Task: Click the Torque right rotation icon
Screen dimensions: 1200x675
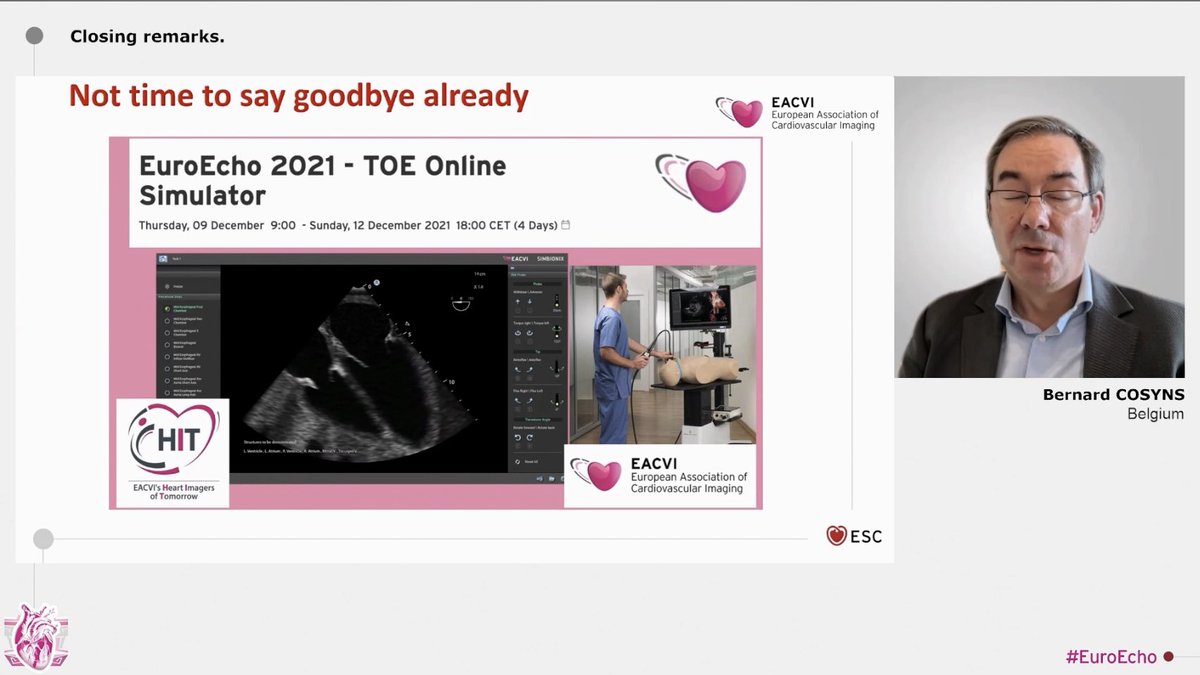Action: [x=517, y=333]
